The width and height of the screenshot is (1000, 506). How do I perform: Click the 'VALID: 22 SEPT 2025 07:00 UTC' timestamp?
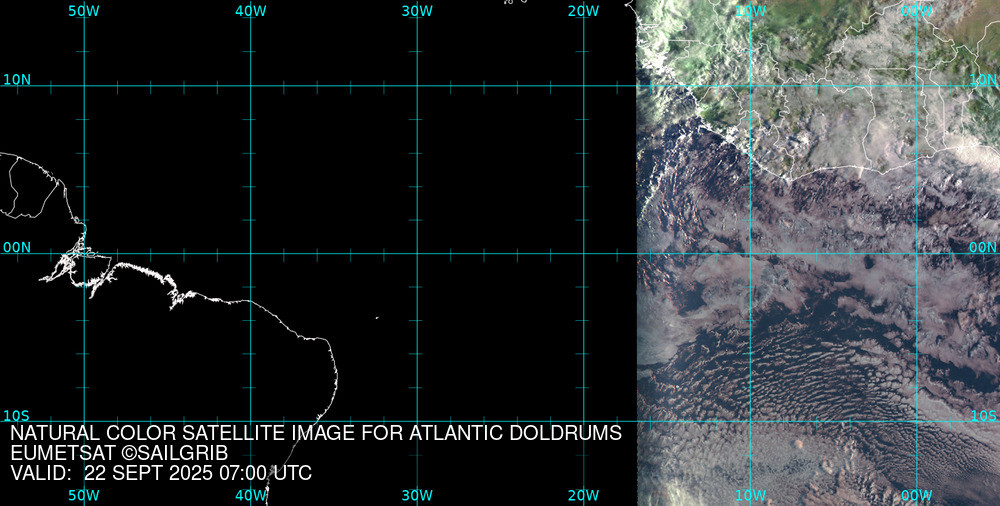click(161, 473)
